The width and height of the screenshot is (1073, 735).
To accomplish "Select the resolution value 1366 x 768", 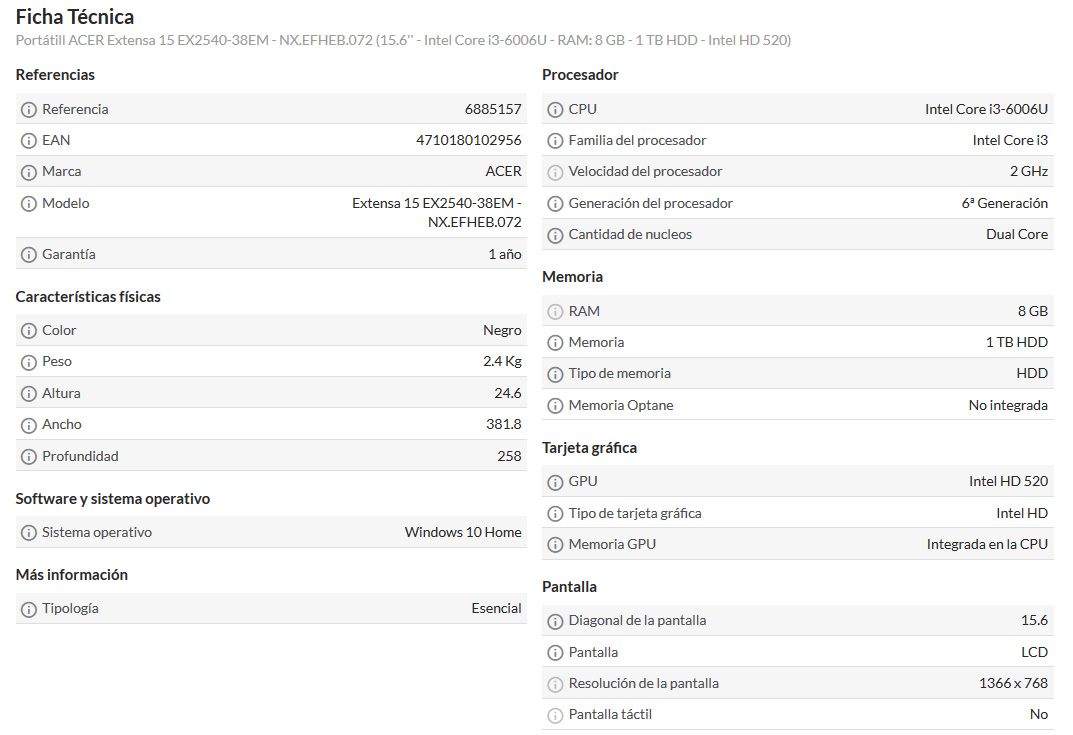I will (x=1013, y=684).
